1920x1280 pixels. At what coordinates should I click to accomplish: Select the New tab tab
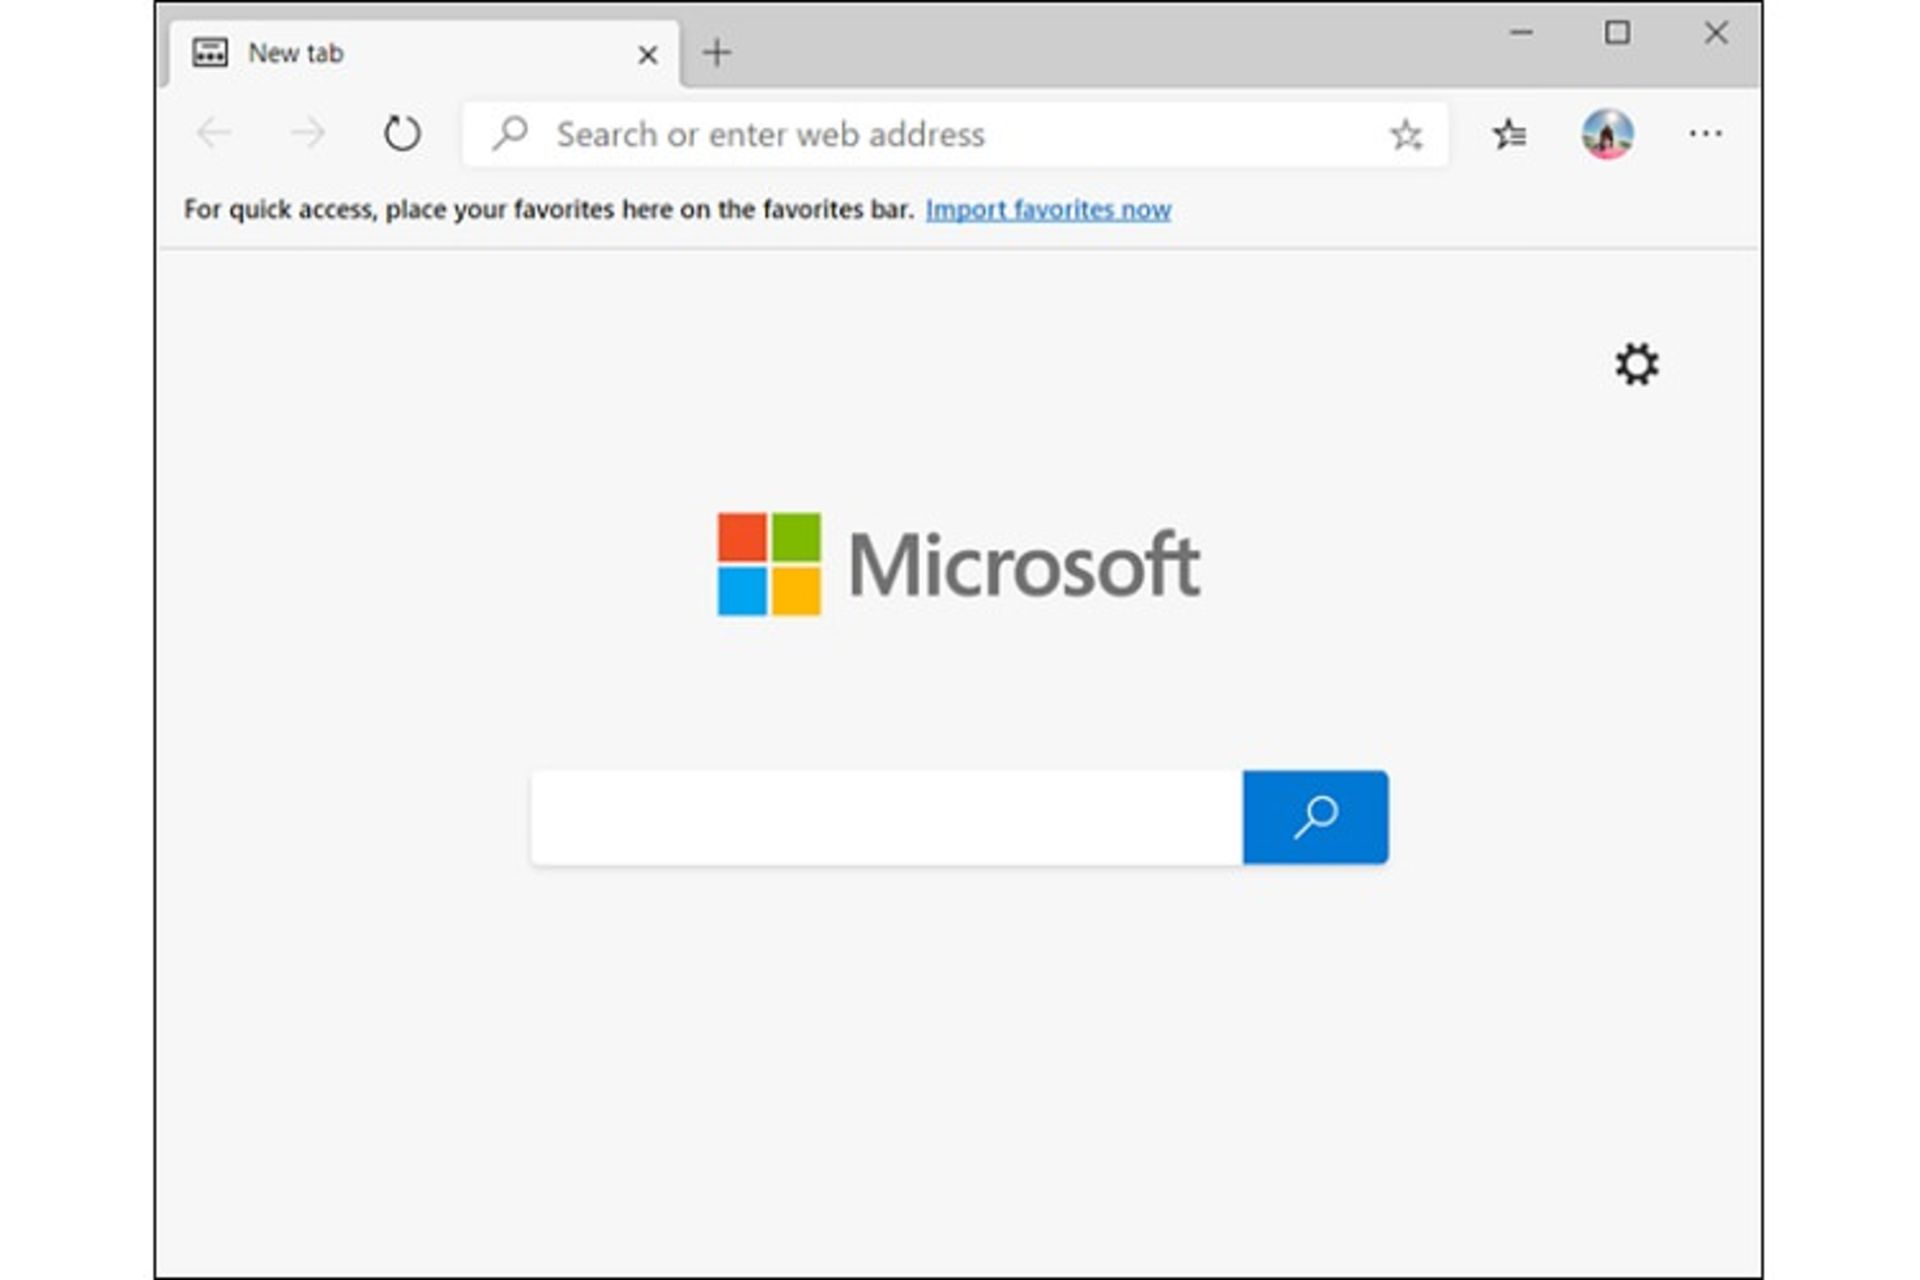[x=424, y=53]
